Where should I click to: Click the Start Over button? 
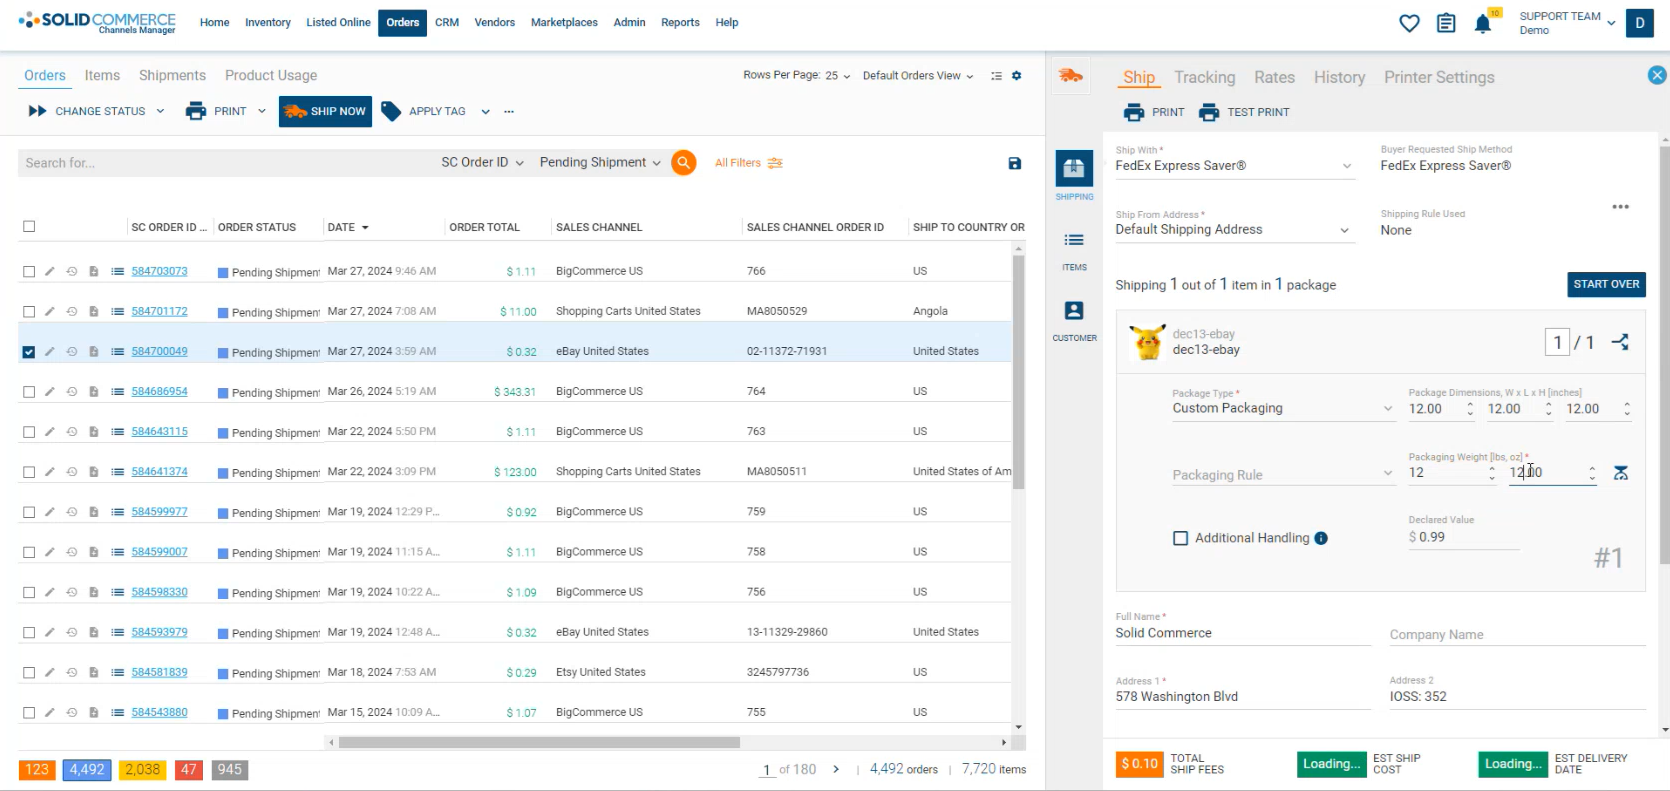click(1606, 284)
